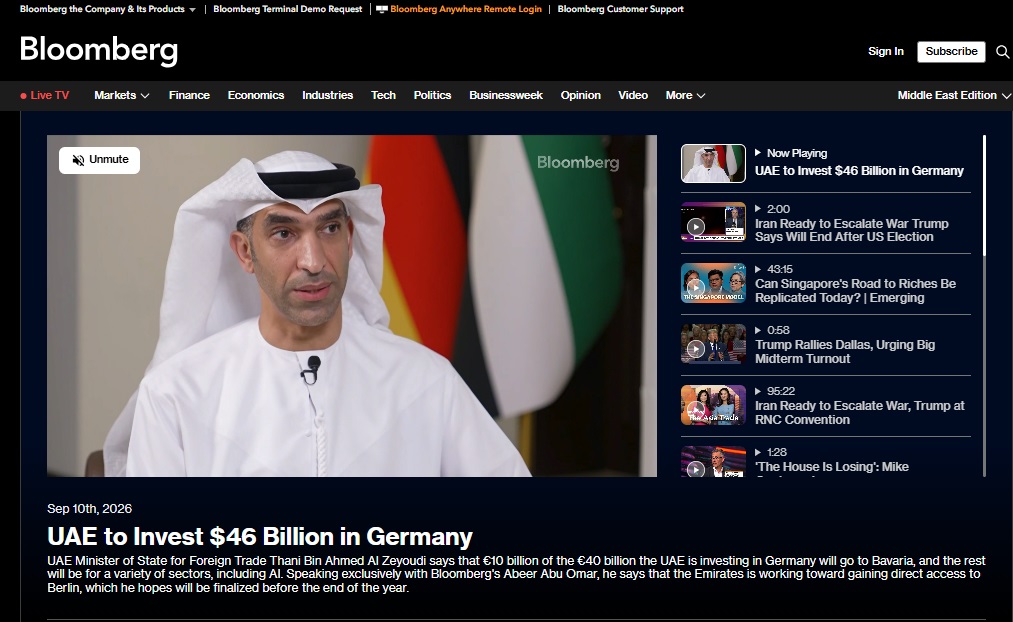
Task: Open Iran Ready to Escalate War, Trump at RNC title
Action: point(859,412)
